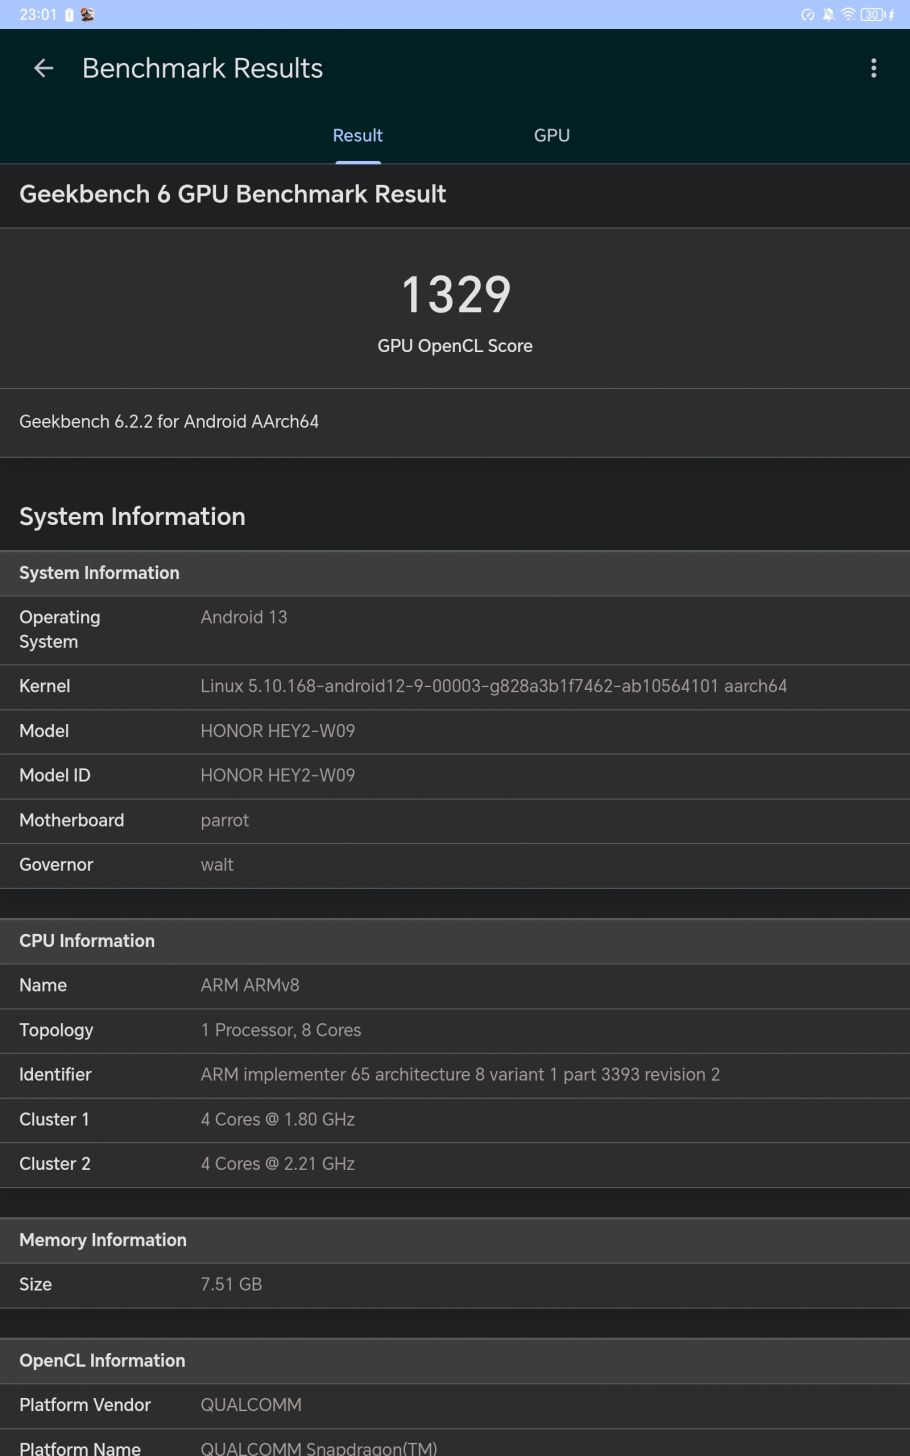
Task: Tap the Memory Size 7.51 GB row
Action: pyautogui.click(x=455, y=1285)
